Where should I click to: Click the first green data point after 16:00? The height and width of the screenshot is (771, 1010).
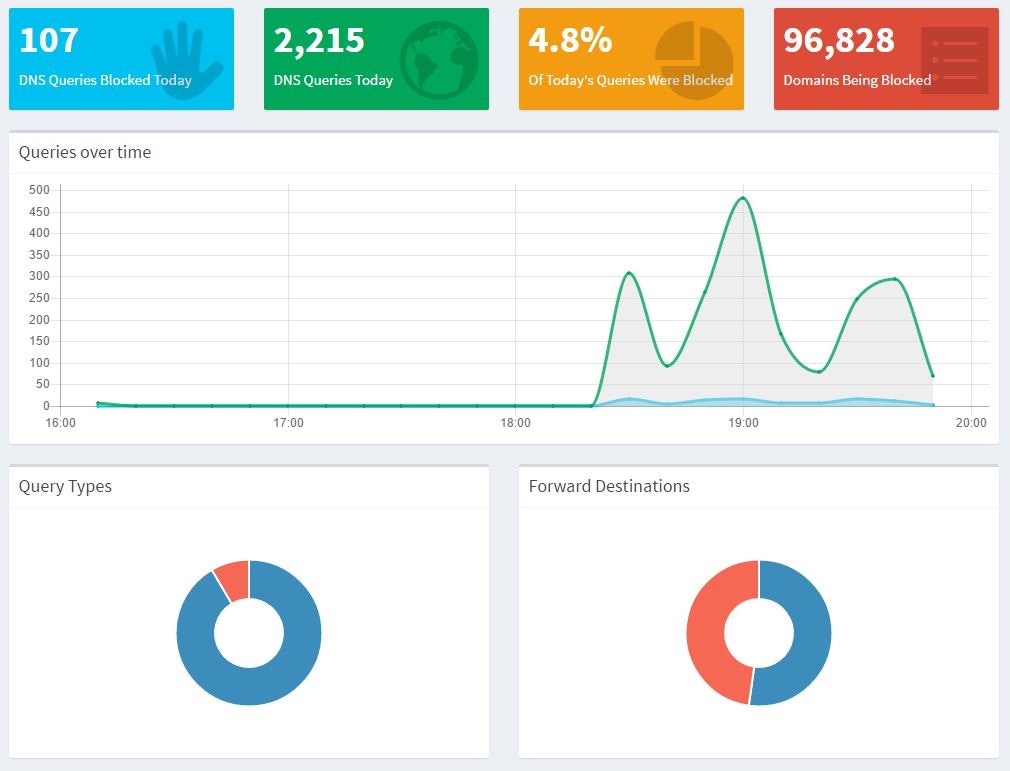coord(98,403)
